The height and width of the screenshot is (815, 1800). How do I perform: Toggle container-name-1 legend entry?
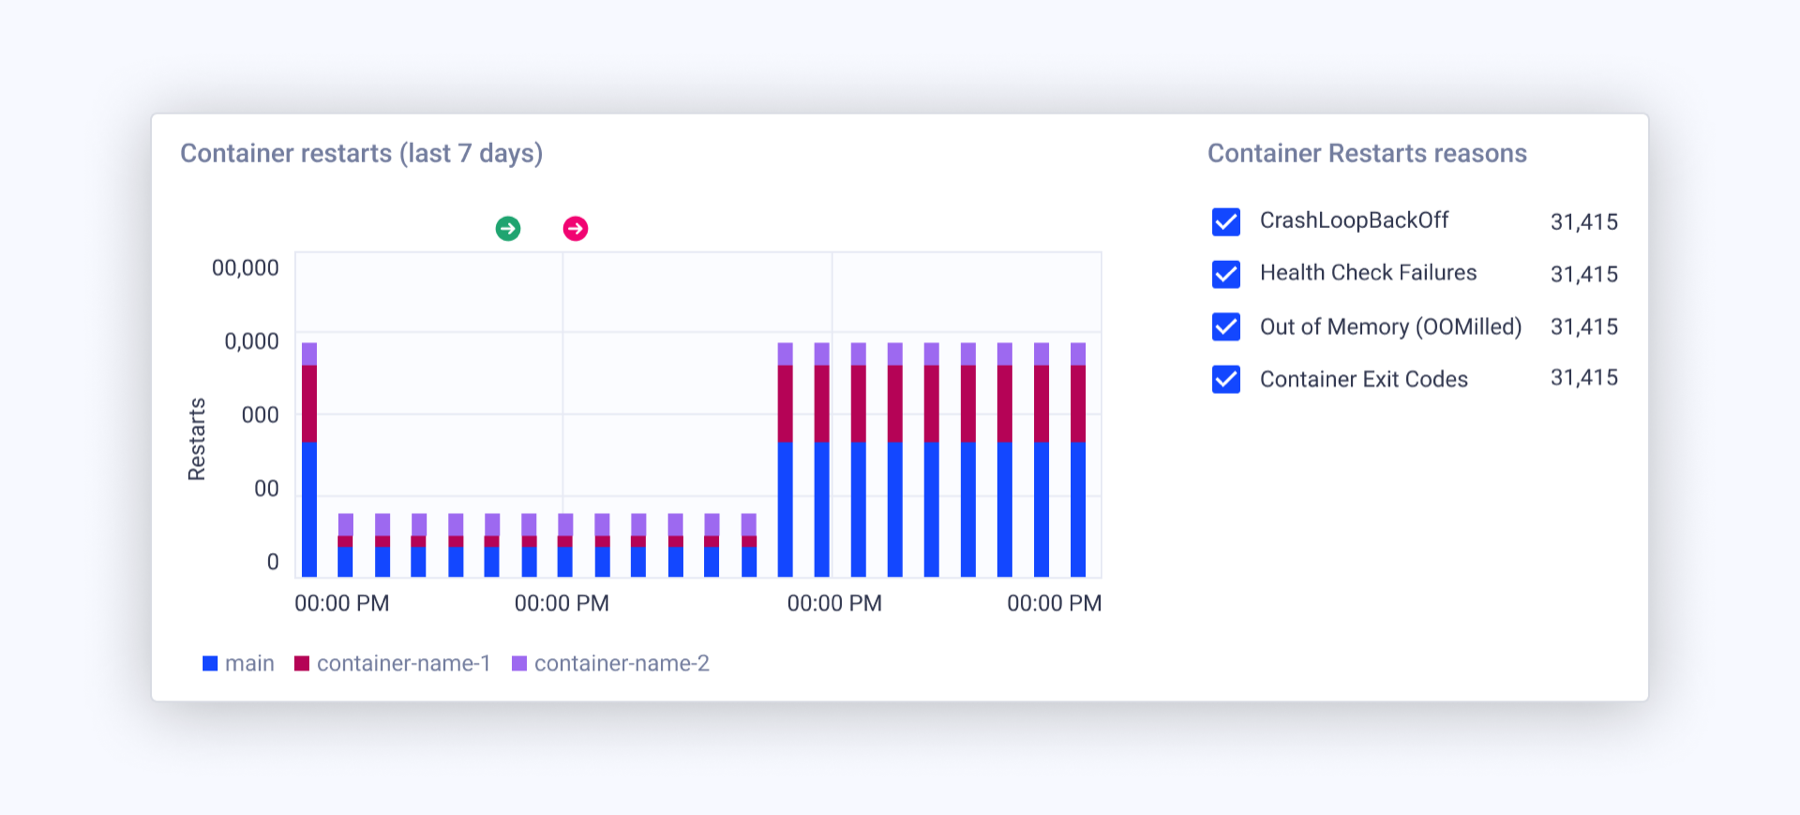[x=392, y=663]
